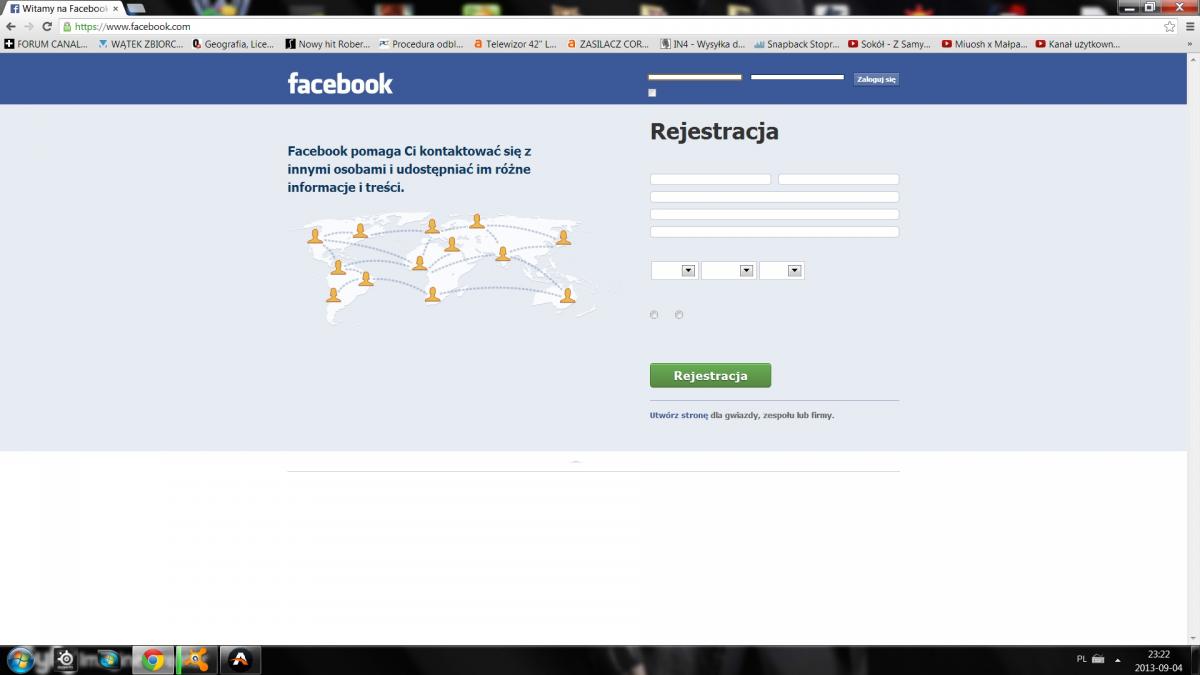Screen dimensions: 1200x675
Task: Focus the right field in the top registration row
Action: point(838,179)
